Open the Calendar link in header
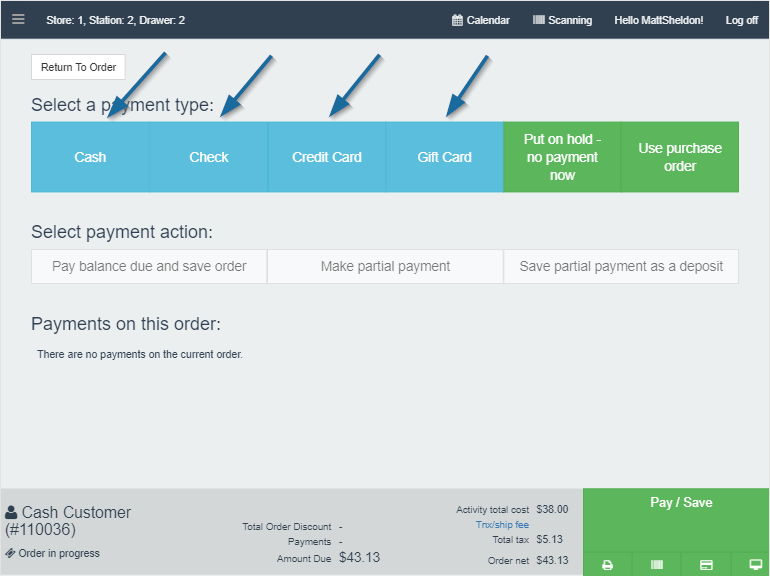Image resolution: width=770 pixels, height=576 pixels. [481, 20]
